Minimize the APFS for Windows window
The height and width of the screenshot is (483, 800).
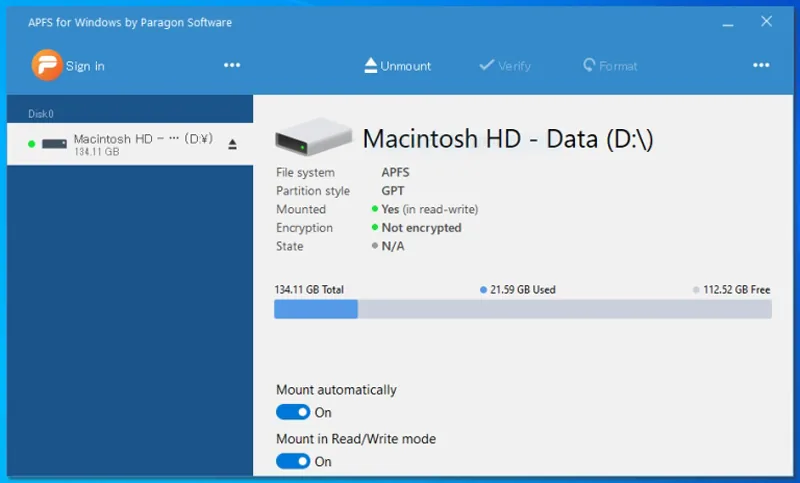pos(728,23)
